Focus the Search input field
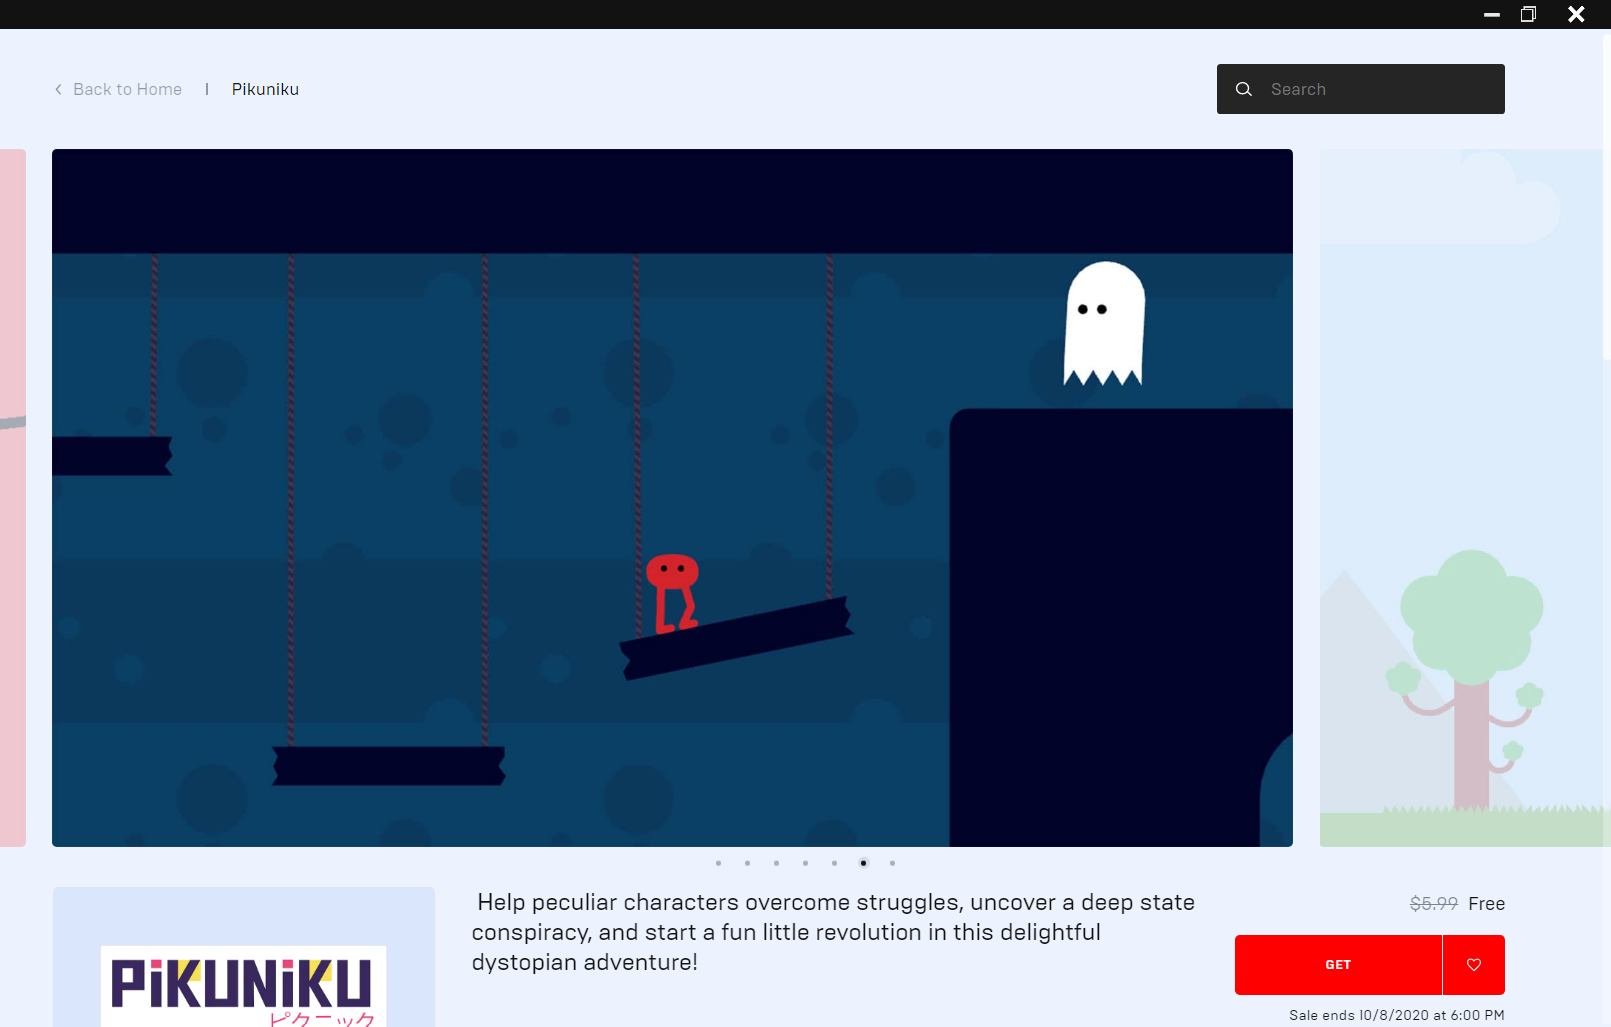Viewport: 1611px width, 1027px height. tap(1360, 89)
